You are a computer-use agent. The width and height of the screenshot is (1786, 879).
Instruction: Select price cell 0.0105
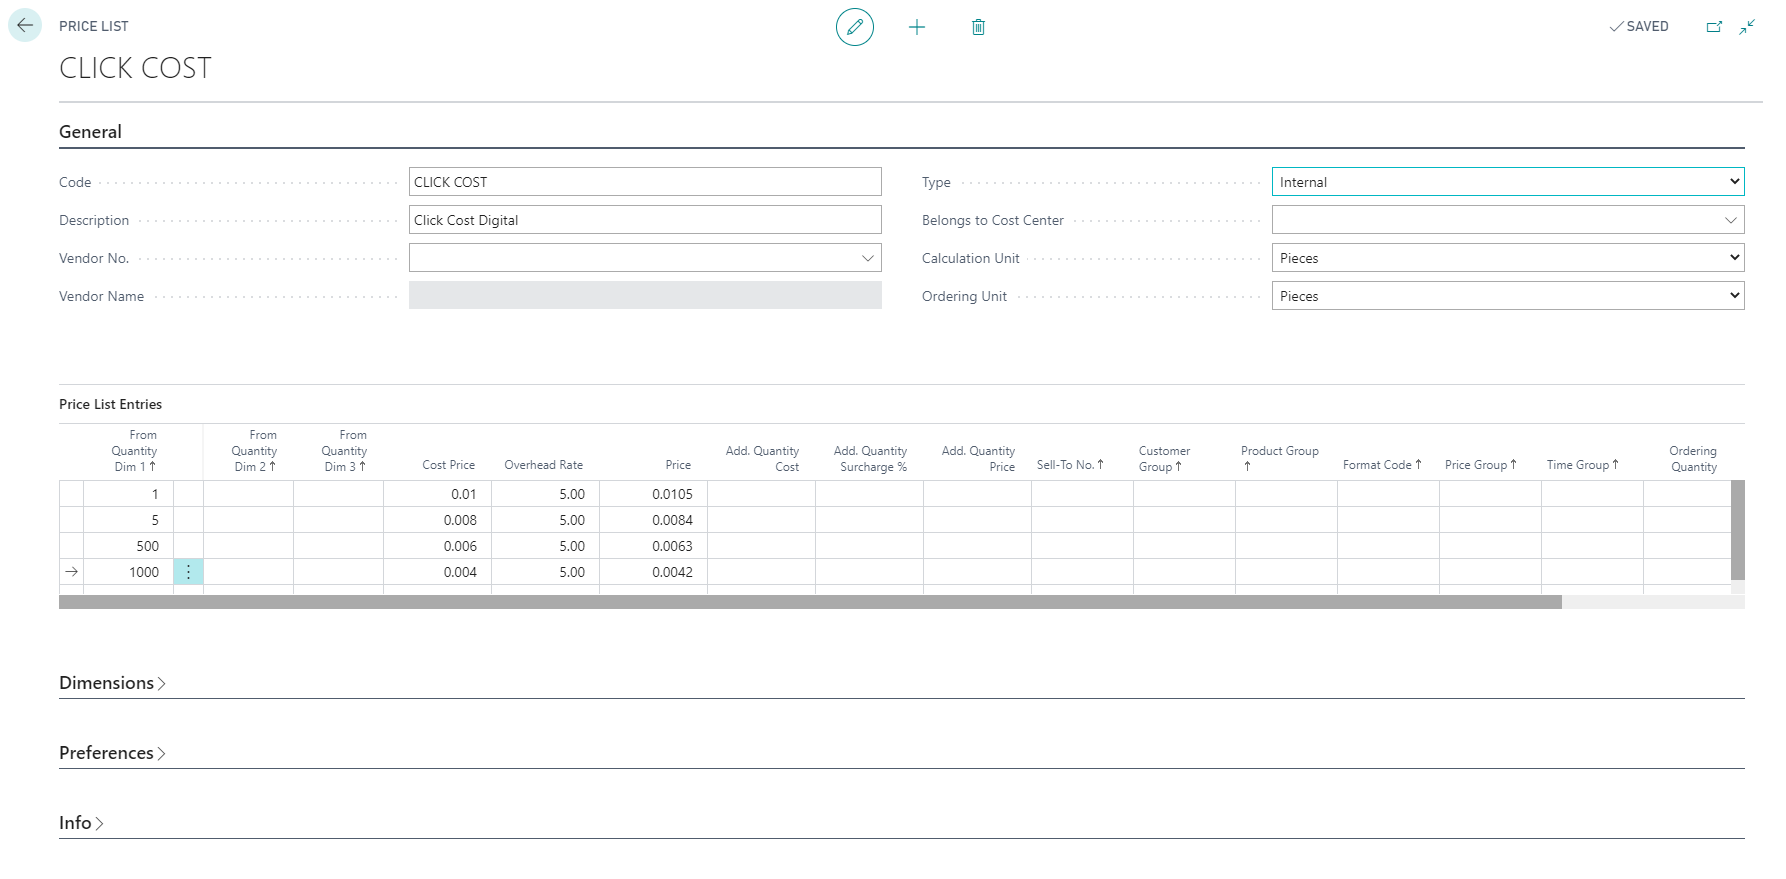click(x=653, y=494)
